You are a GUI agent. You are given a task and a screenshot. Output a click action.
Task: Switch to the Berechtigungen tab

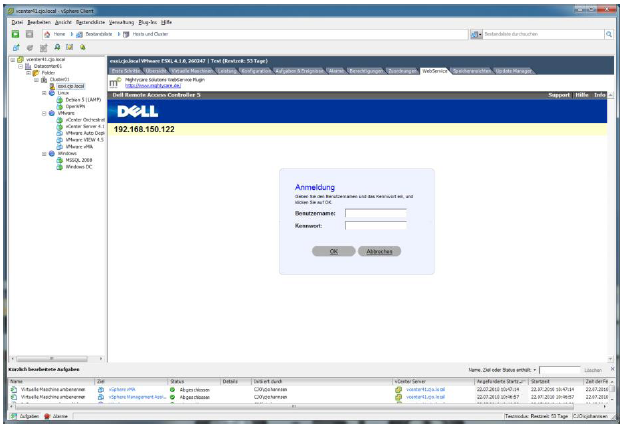tap(366, 71)
